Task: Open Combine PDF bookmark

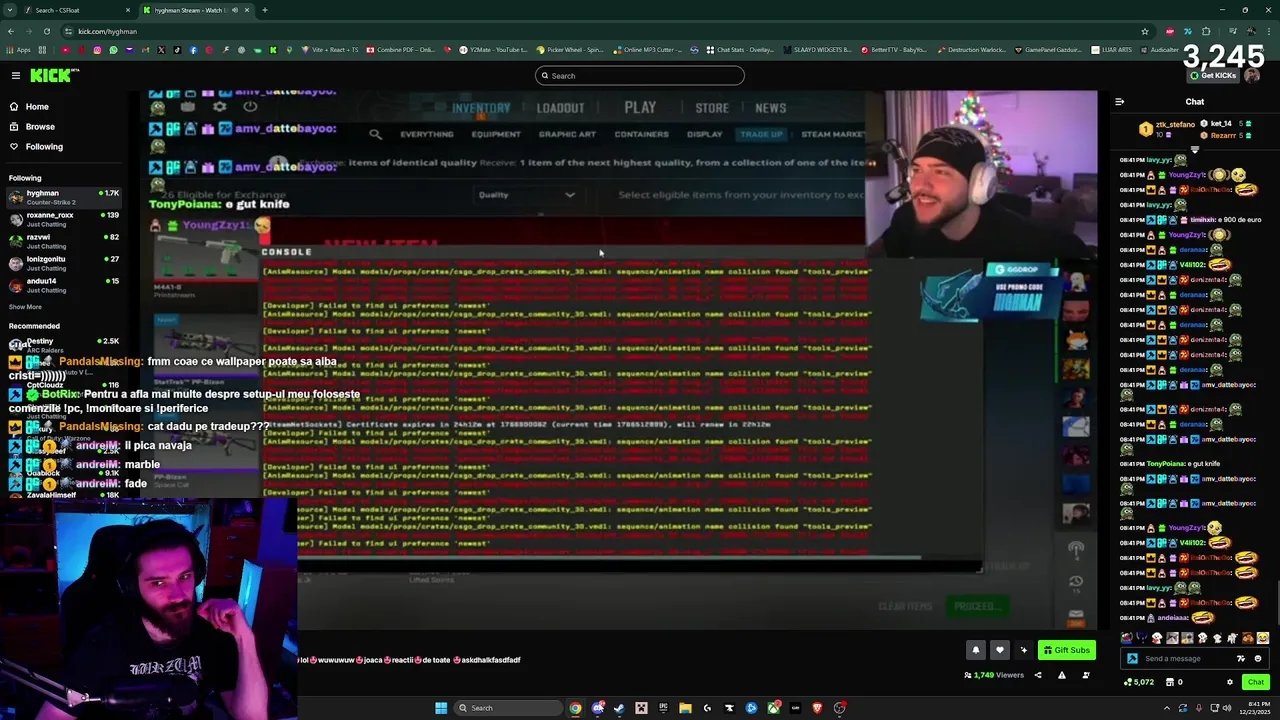Action: (x=401, y=50)
